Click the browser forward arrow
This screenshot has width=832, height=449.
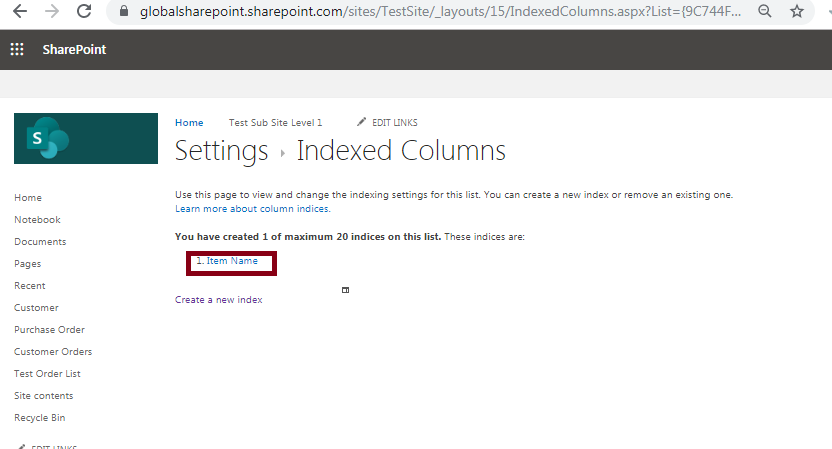tap(52, 11)
